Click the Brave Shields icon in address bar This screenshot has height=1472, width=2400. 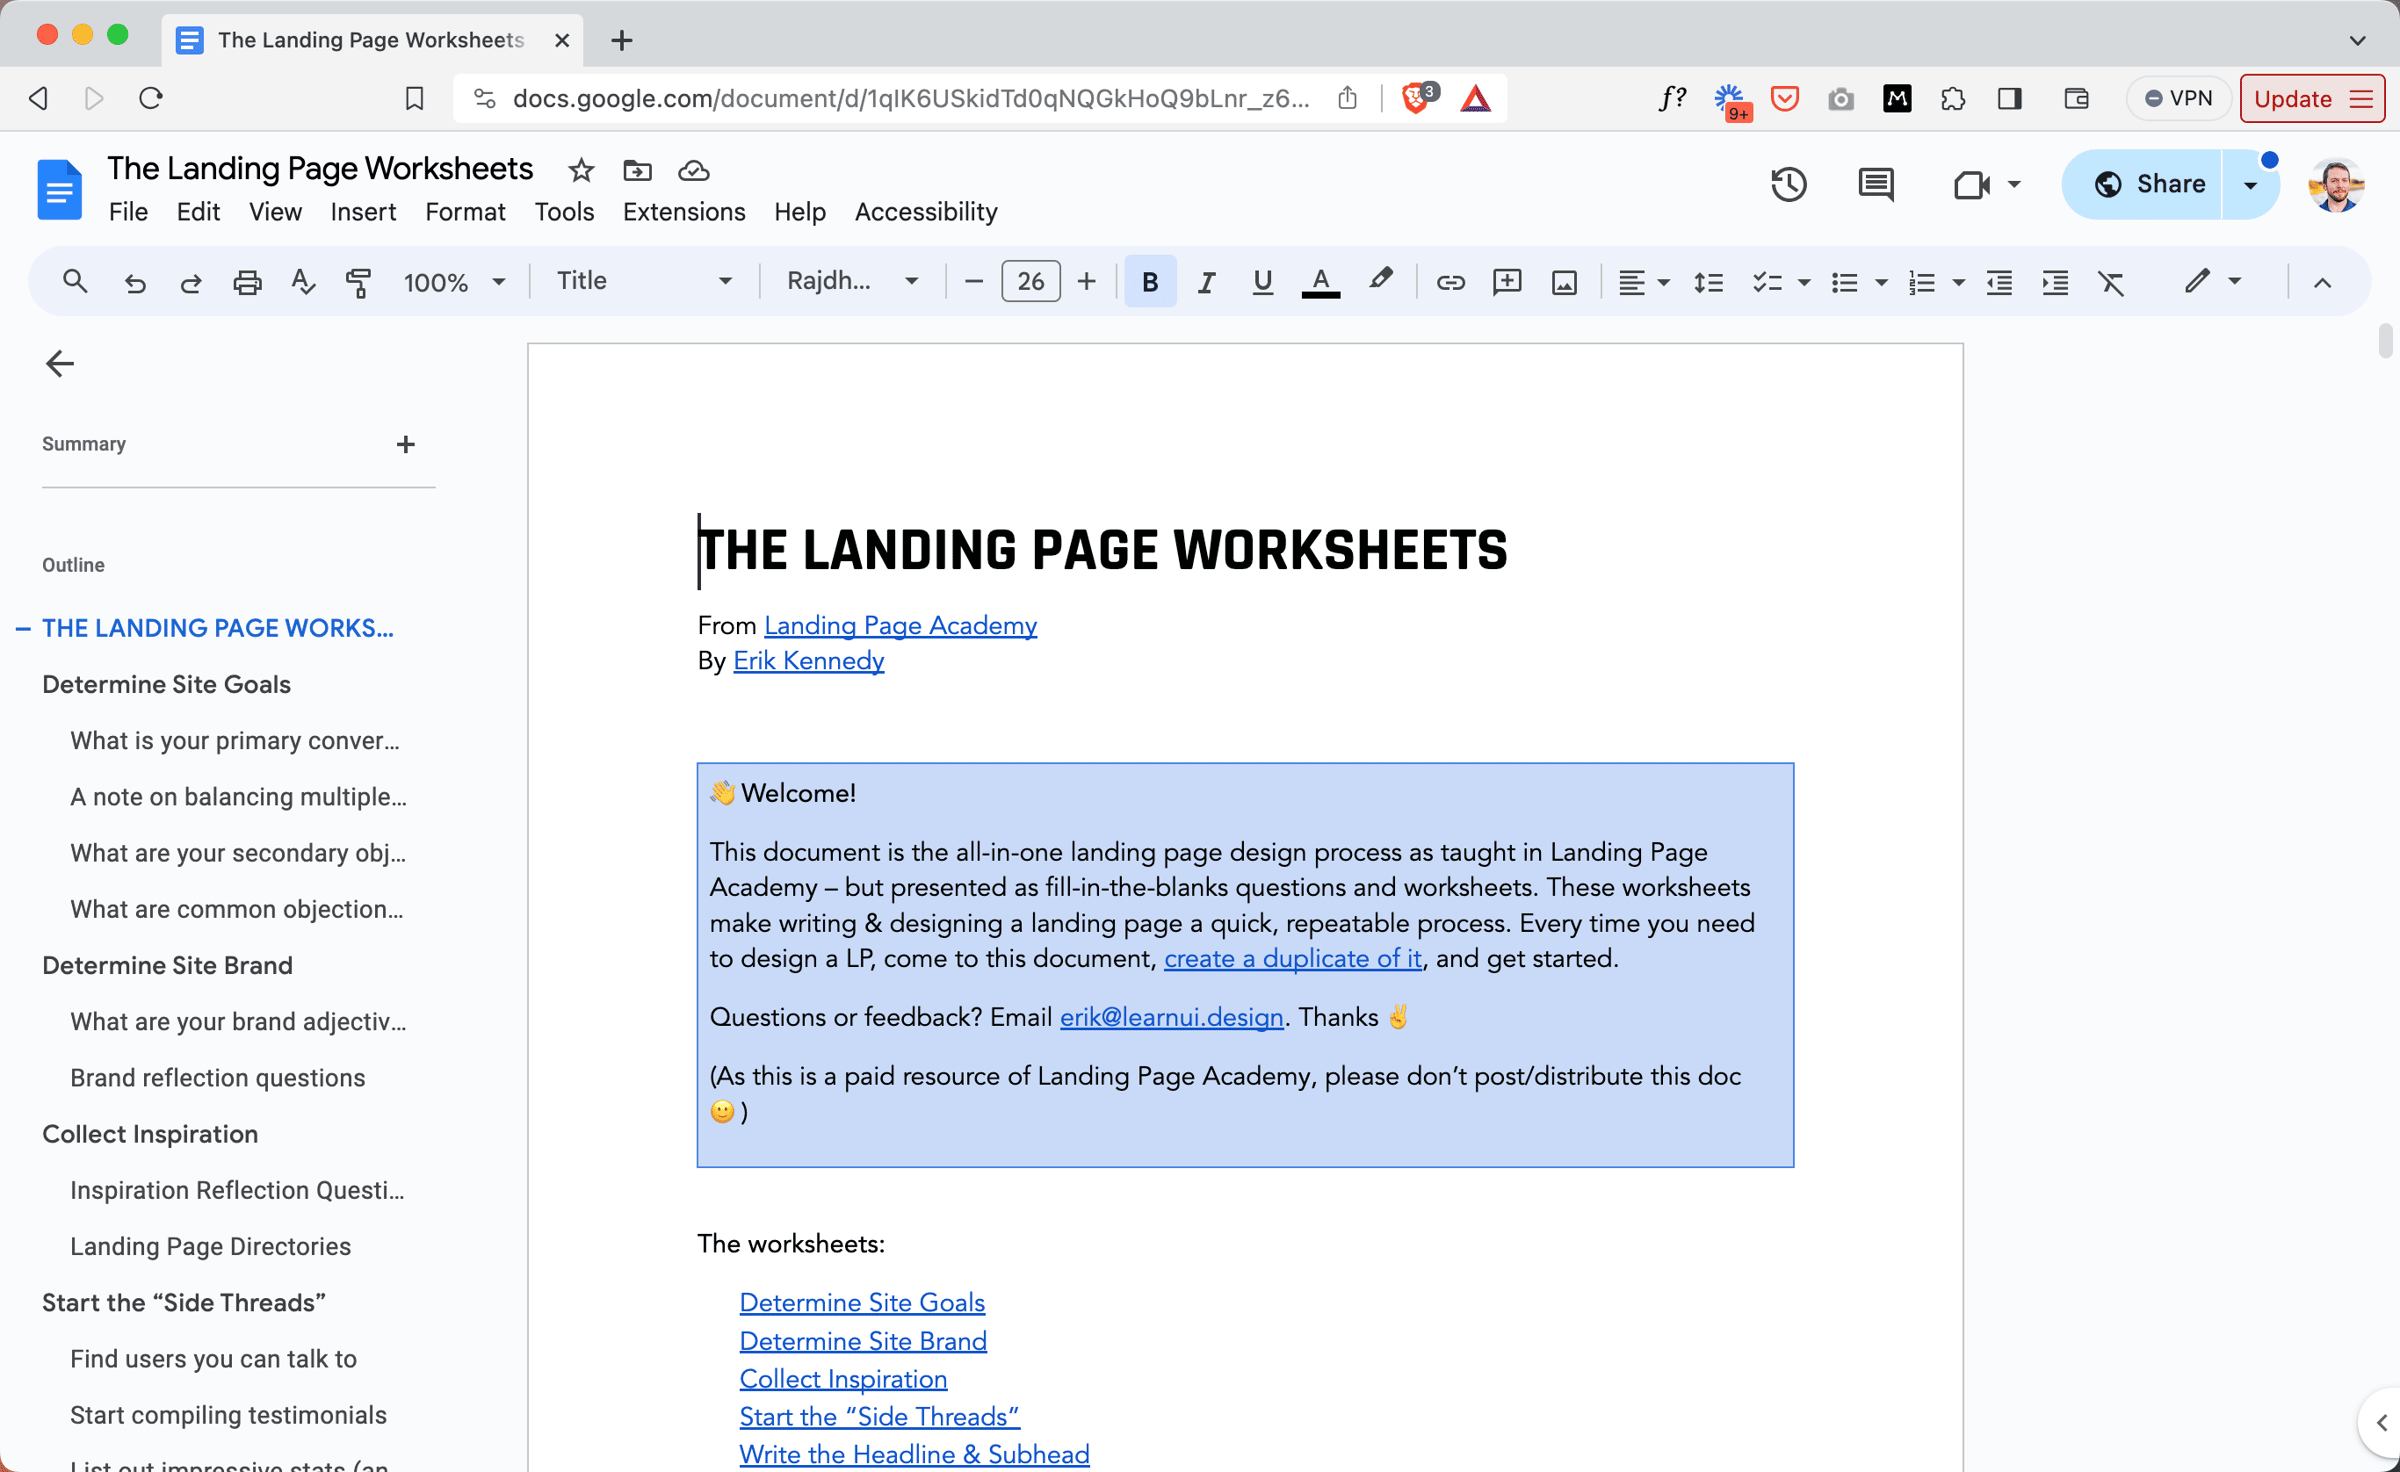coord(1418,98)
